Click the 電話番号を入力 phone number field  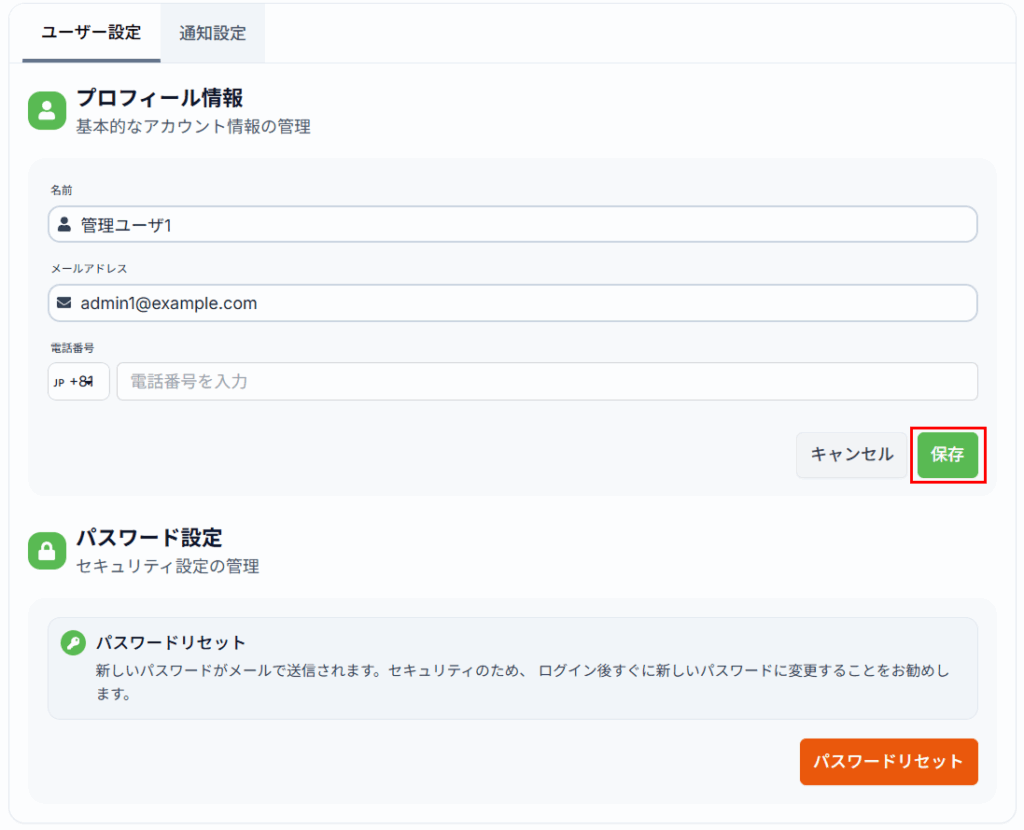click(x=546, y=381)
